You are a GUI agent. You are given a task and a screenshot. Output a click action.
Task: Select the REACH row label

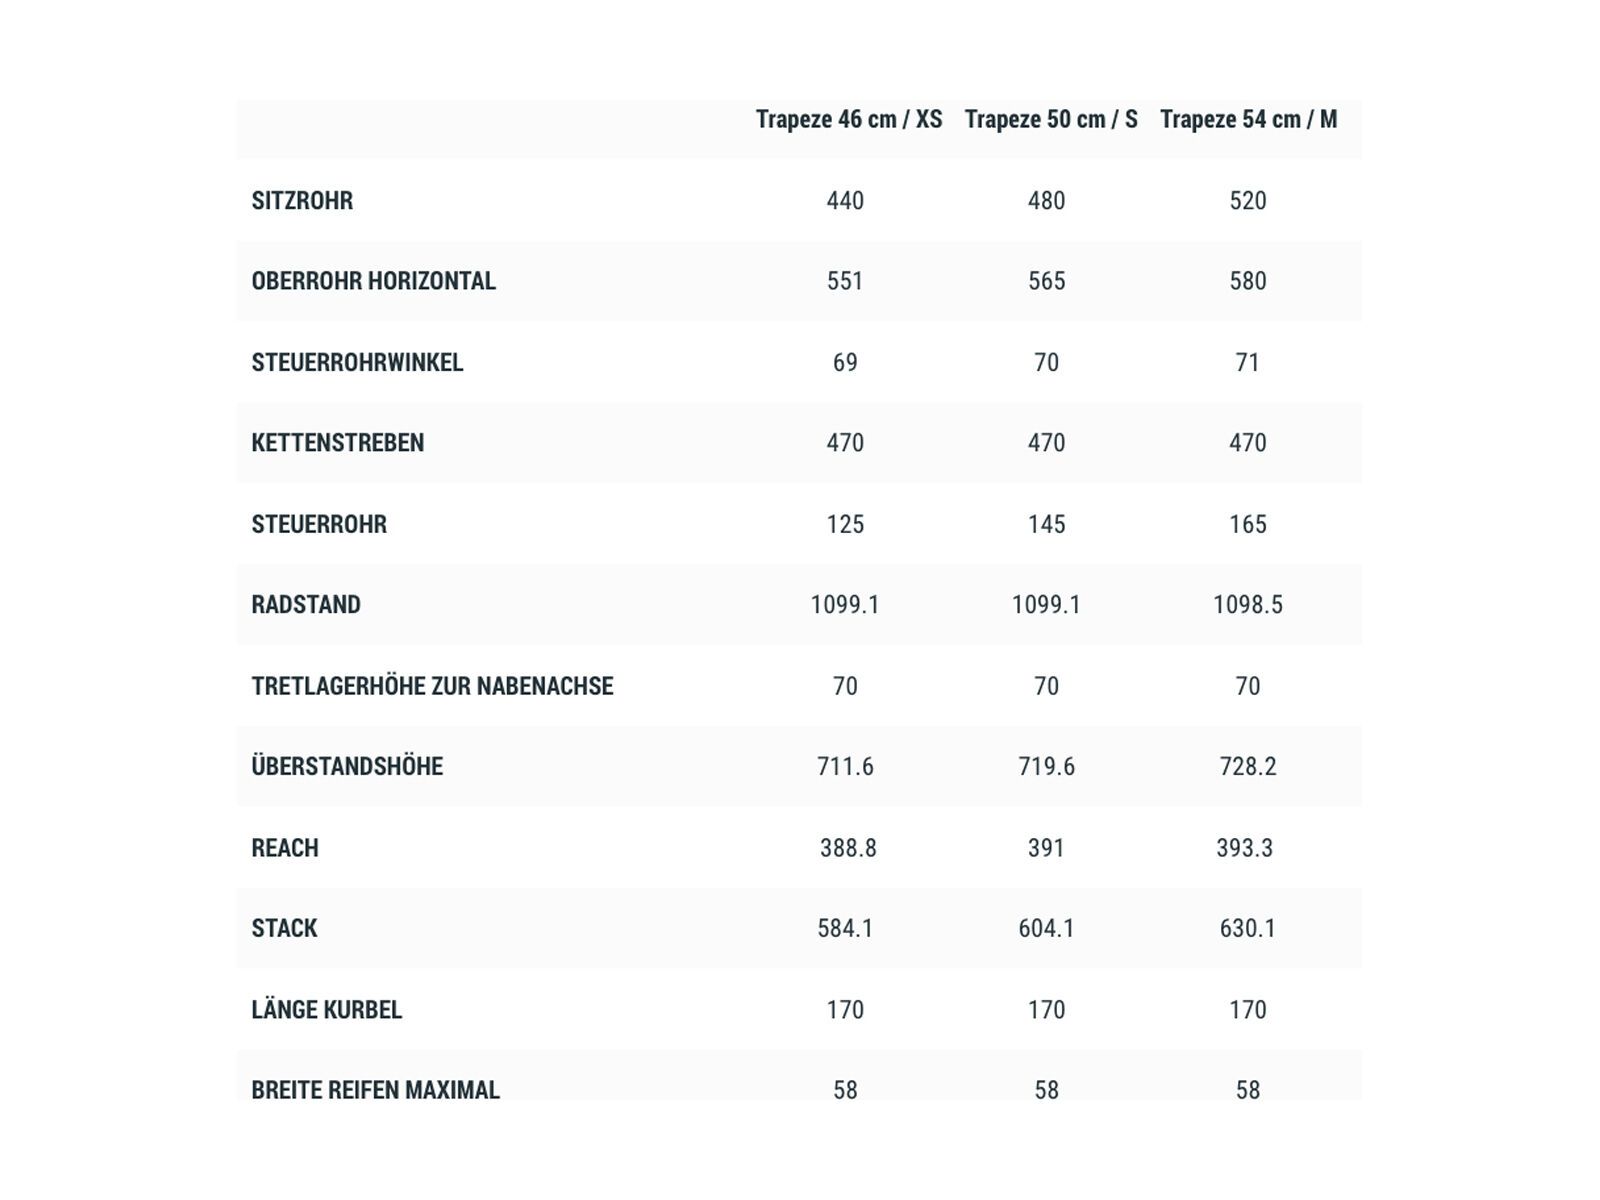(285, 848)
